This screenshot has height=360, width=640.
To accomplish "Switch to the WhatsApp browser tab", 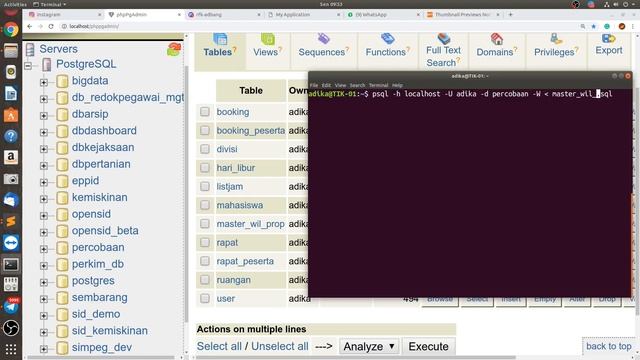I will 383,14.
